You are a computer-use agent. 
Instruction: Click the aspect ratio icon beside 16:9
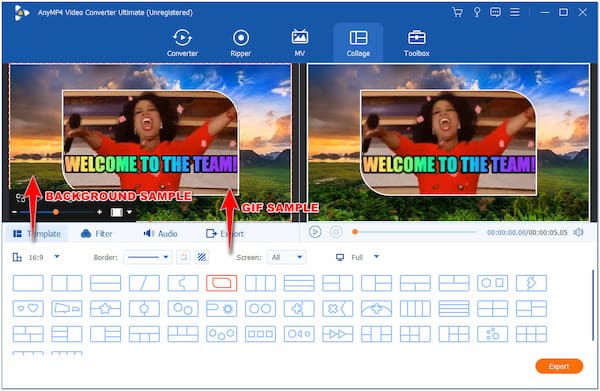point(17,257)
